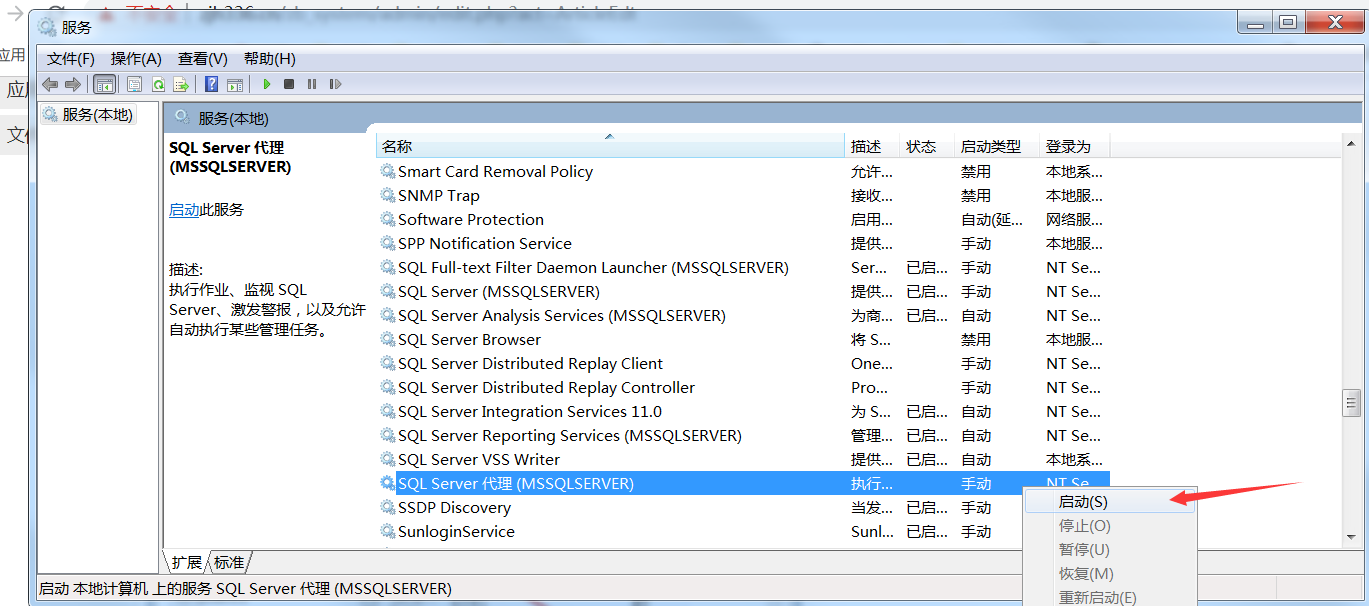This screenshot has width=1369, height=606.
Task: Go back using the toolbar back arrow
Action: pos(49,85)
